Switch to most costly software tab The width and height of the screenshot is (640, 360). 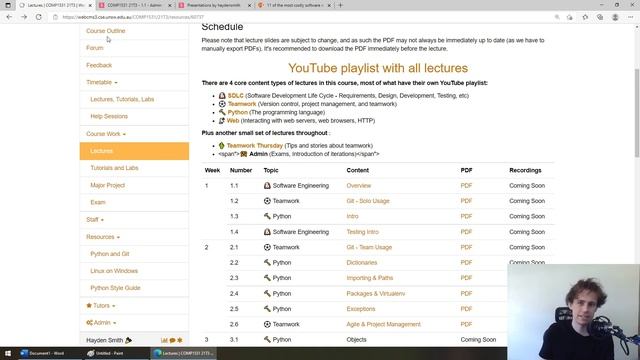(x=294, y=5)
